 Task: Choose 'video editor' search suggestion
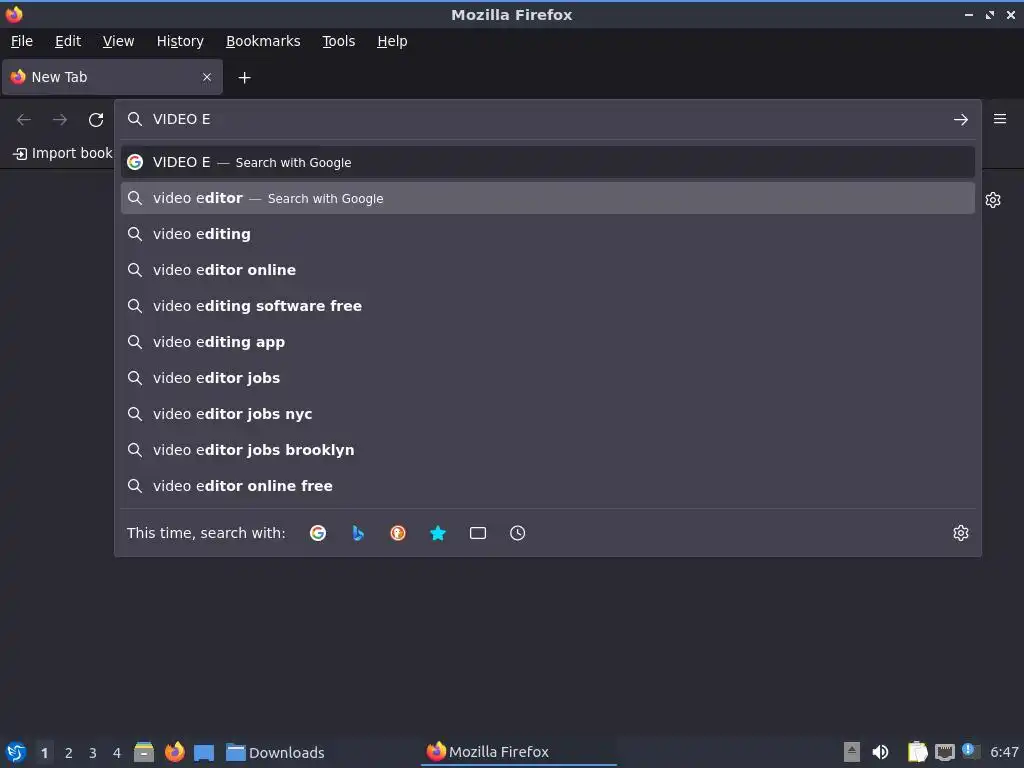coord(548,198)
